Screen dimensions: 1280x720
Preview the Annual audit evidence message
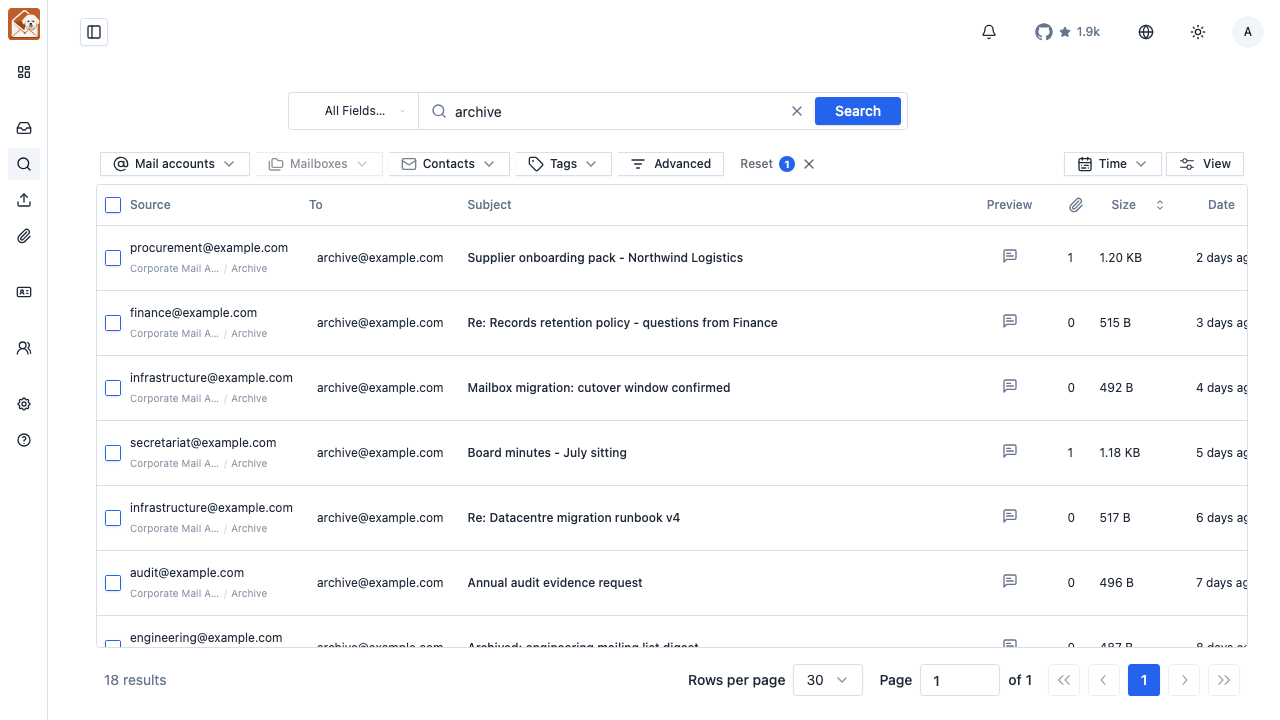click(x=1010, y=581)
